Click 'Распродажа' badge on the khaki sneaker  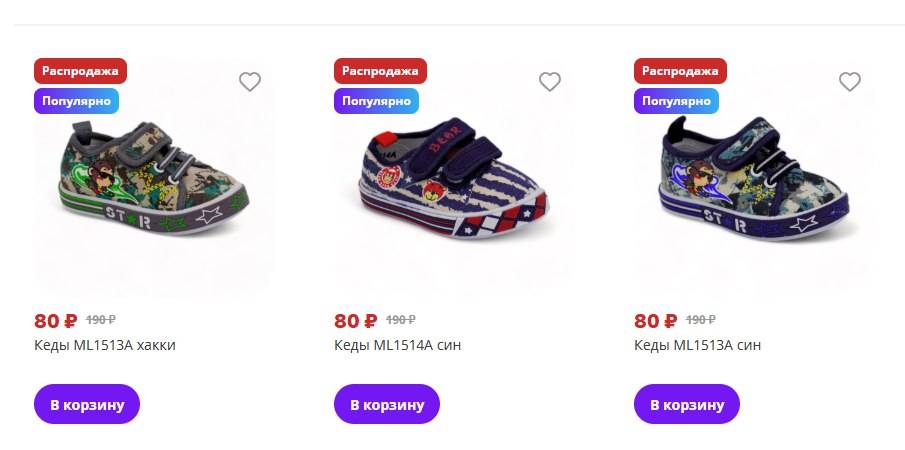[x=80, y=71]
